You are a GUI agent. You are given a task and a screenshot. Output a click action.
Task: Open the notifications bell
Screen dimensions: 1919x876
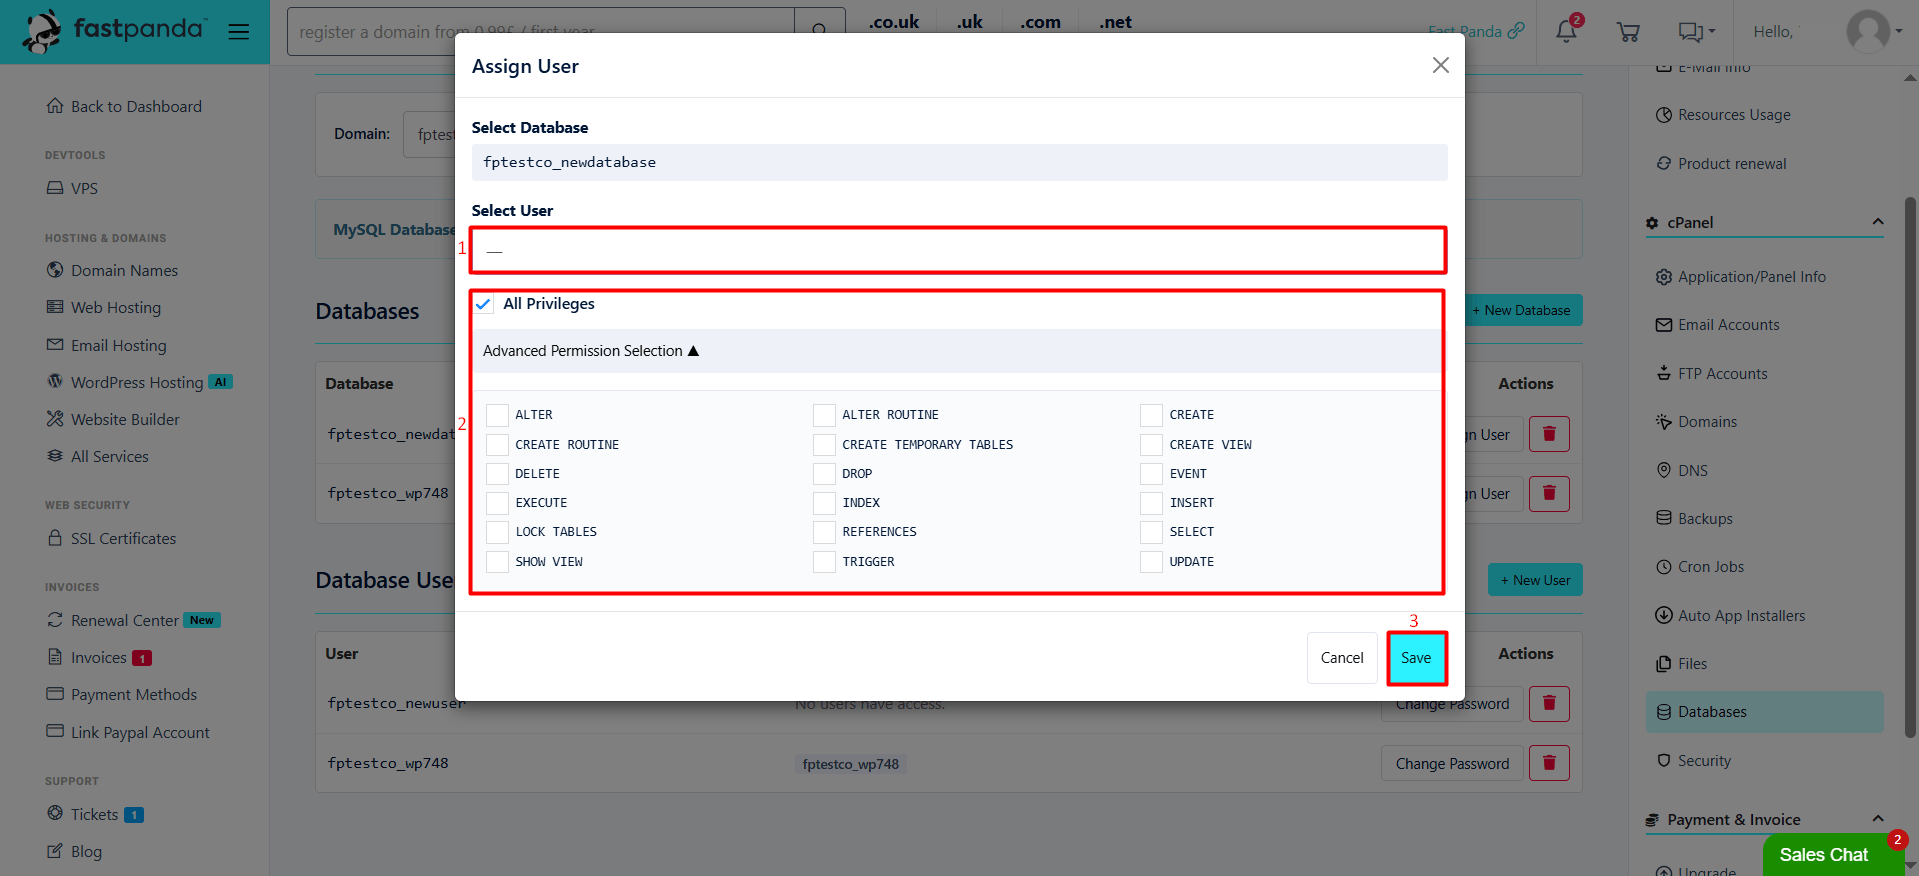coord(1566,31)
